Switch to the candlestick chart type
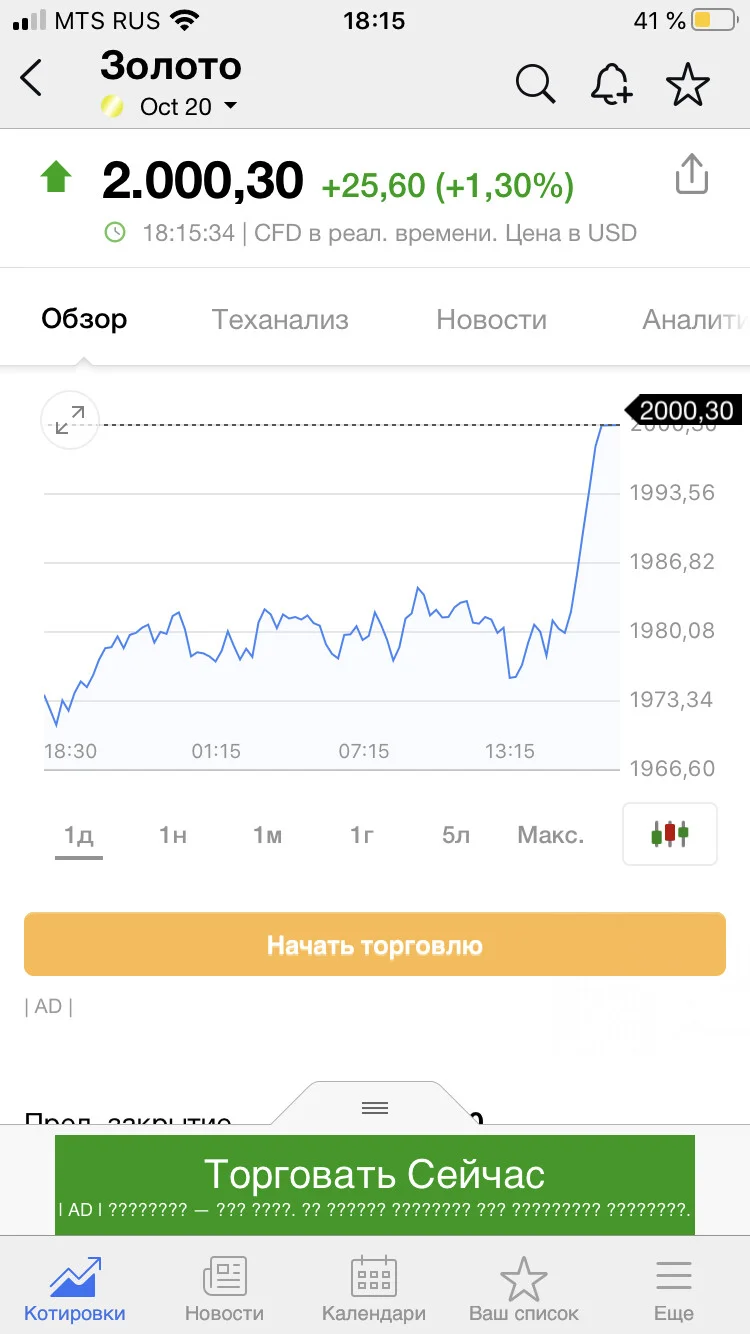This screenshot has height=1334, width=750. coord(670,833)
